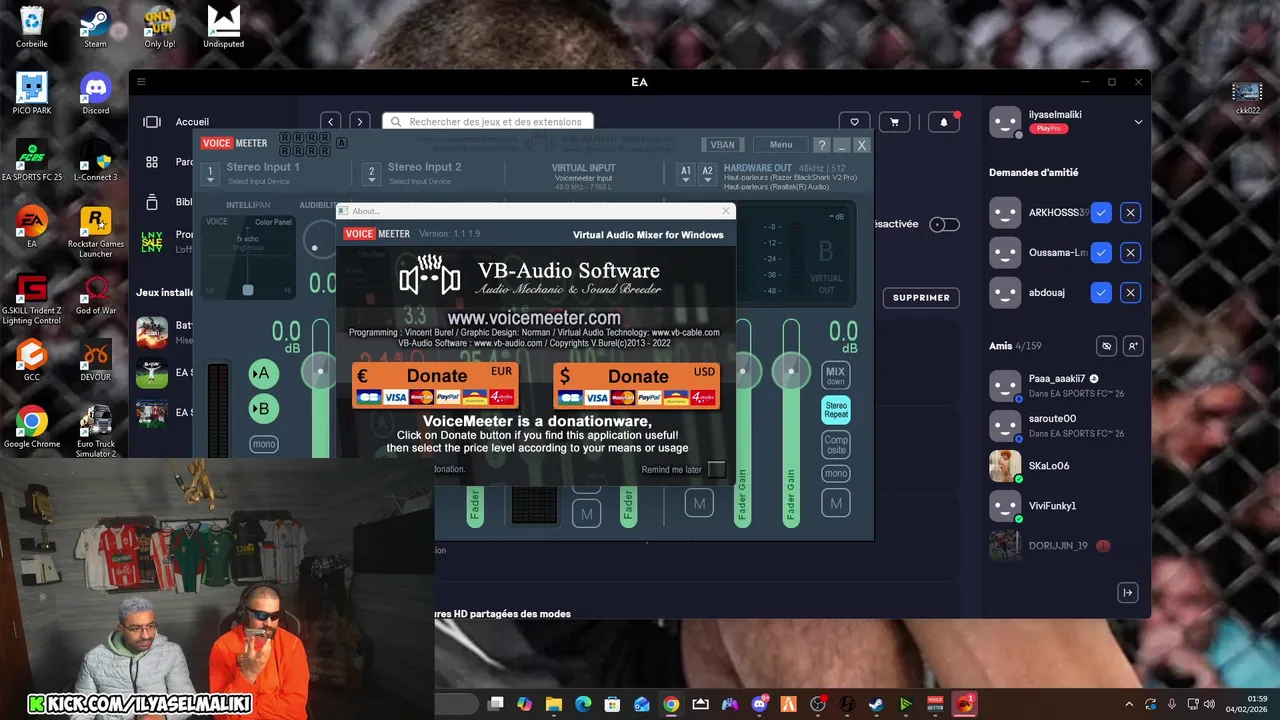The image size is (1280, 720).
Task: Open VBAN settings in Voicemeeter
Action: click(x=722, y=145)
